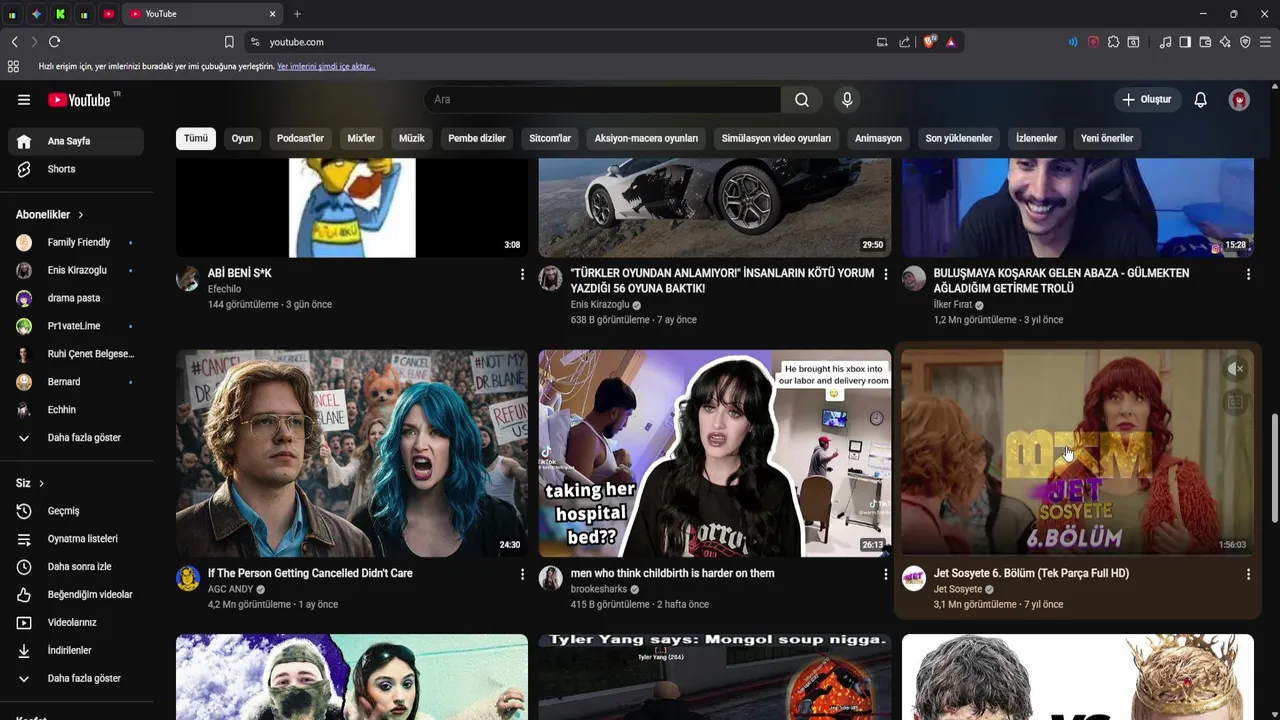Open more options for BULUŞMAYA KOŞARAK GELEN ABAZA video

pos(1248,274)
